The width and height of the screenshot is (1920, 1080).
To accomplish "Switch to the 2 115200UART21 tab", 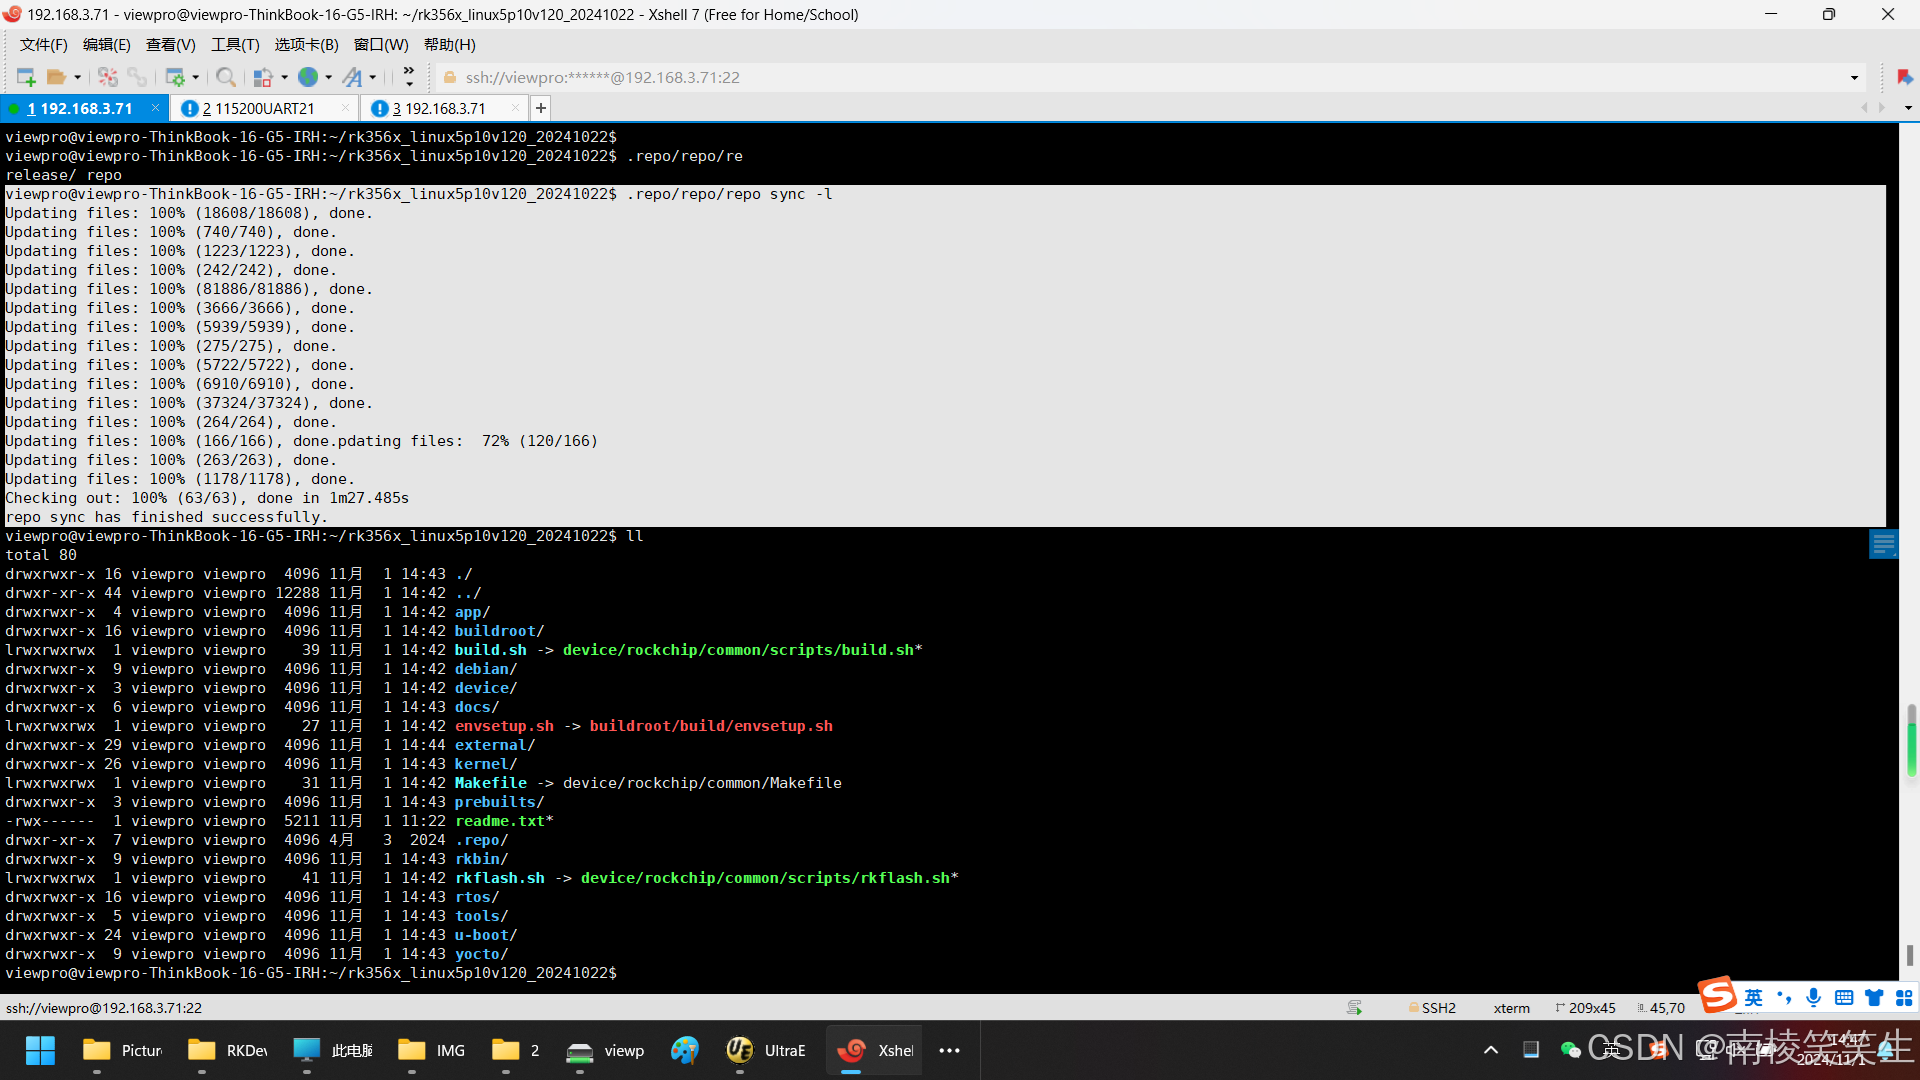I will (258, 108).
